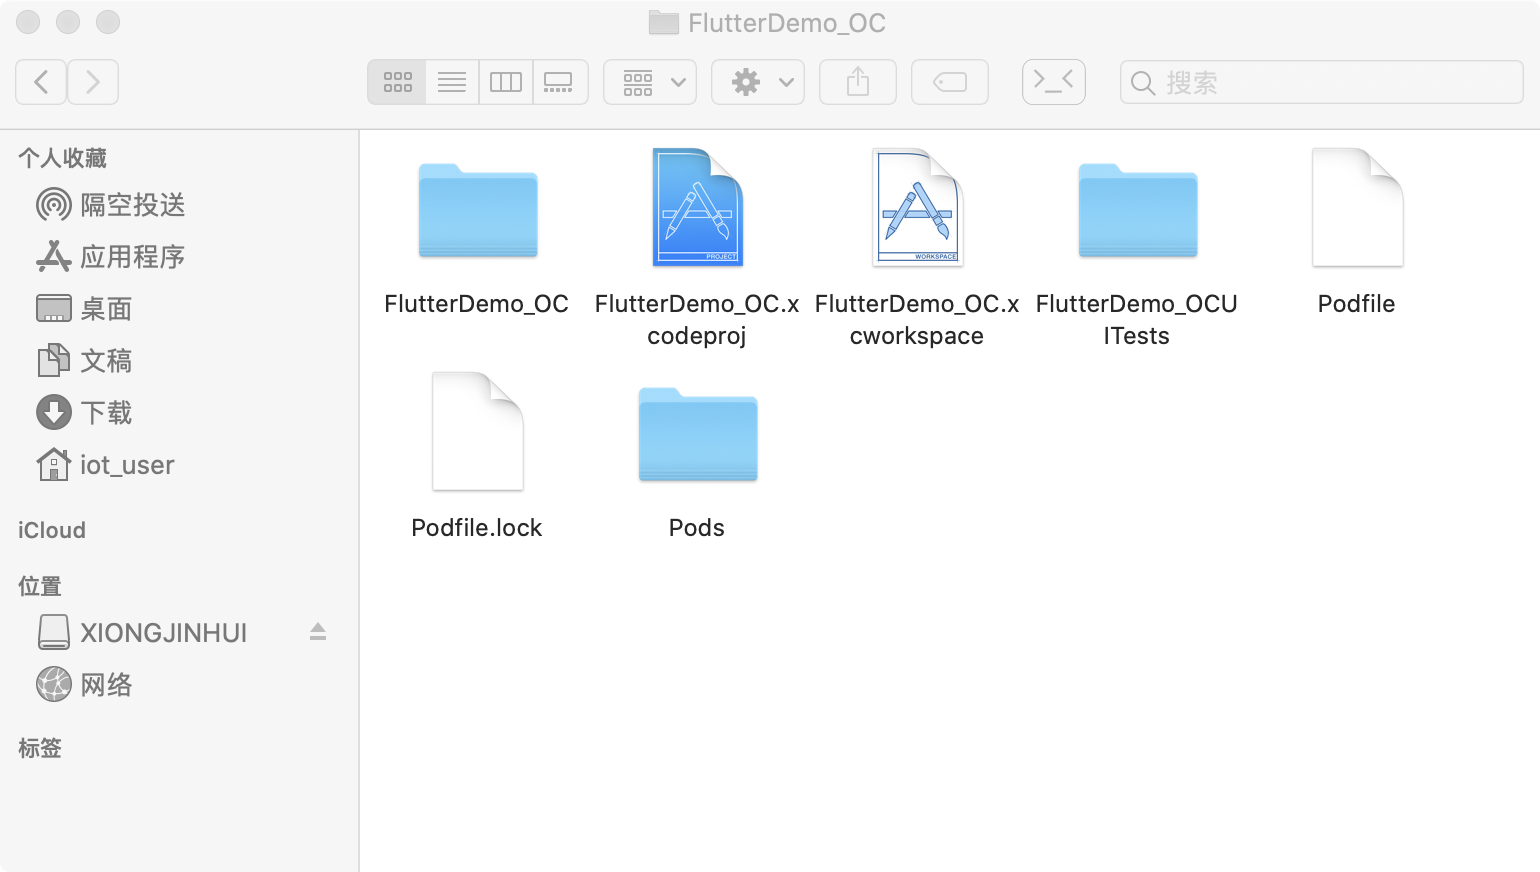
Task: Click the red close window button
Action: click(28, 22)
